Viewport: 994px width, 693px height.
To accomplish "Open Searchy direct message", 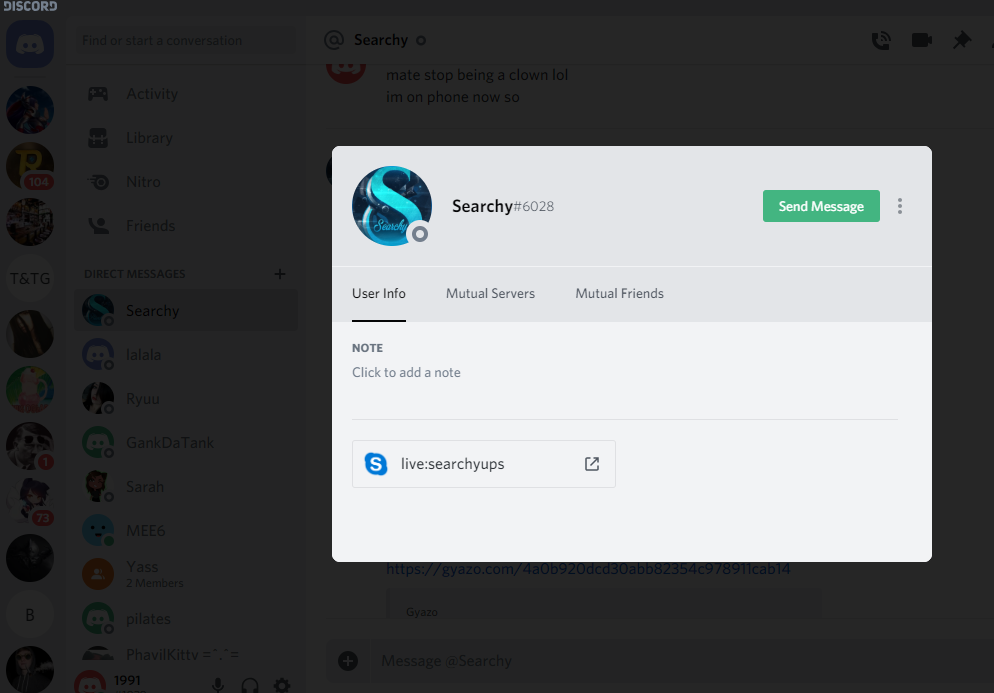I will [x=186, y=311].
